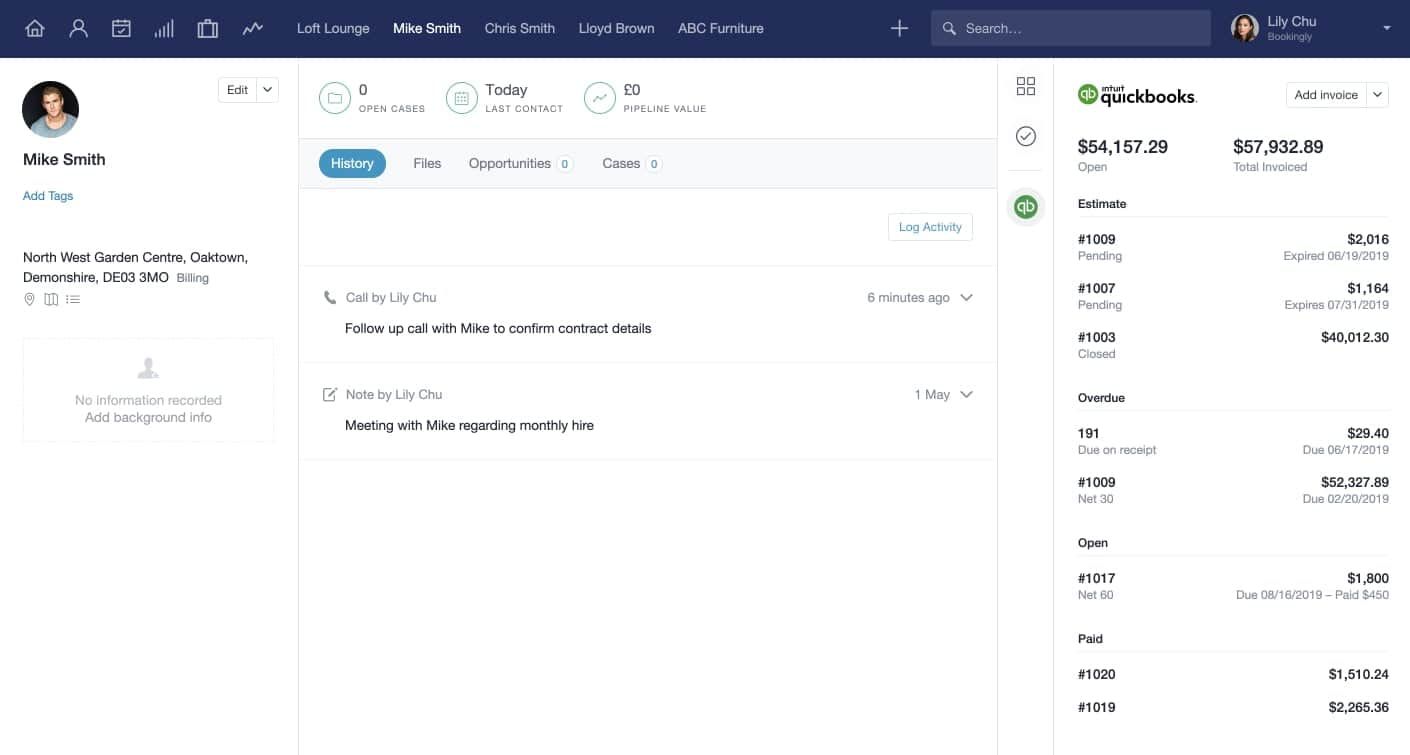Open closed estimate #1003

(x=1233, y=345)
